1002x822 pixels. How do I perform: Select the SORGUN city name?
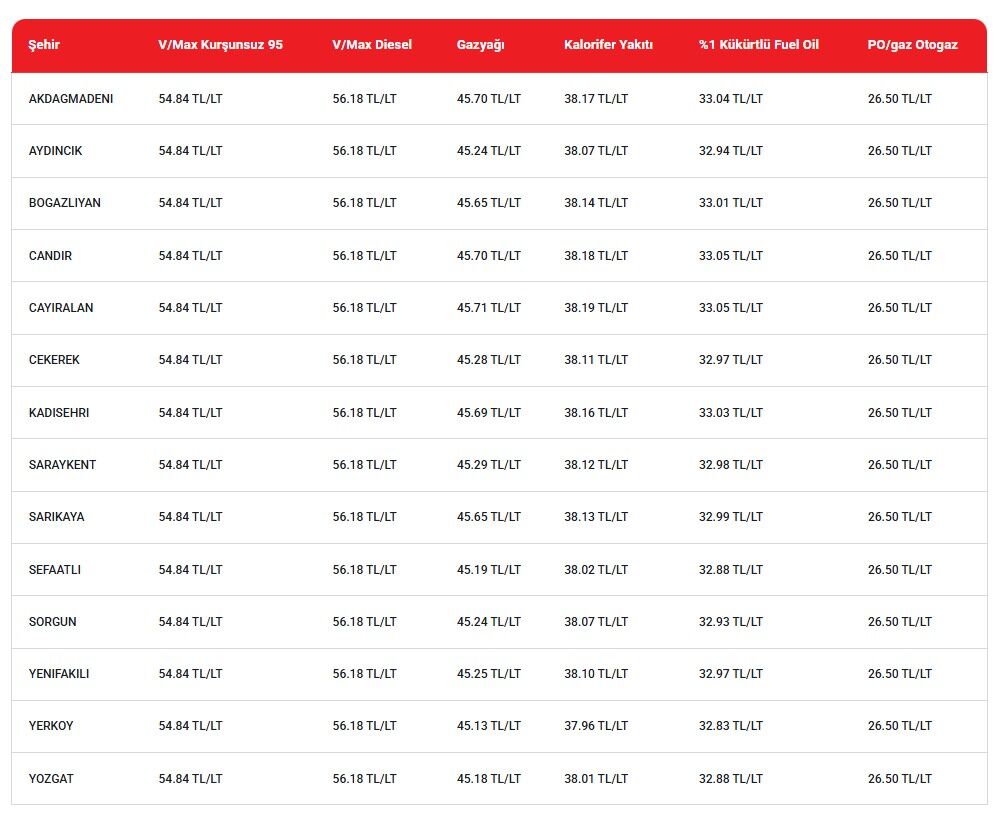coord(52,621)
